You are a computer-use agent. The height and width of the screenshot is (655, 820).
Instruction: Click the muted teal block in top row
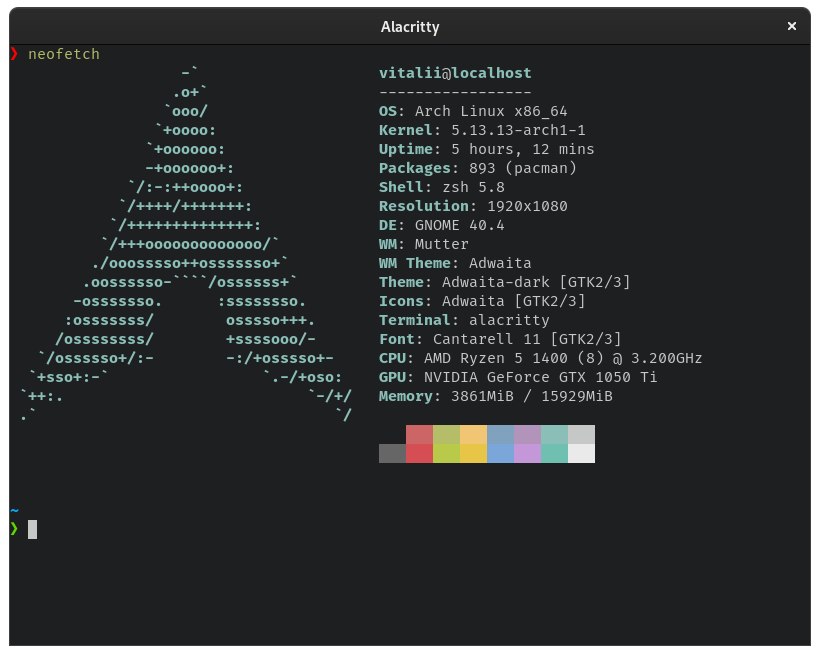tap(554, 434)
